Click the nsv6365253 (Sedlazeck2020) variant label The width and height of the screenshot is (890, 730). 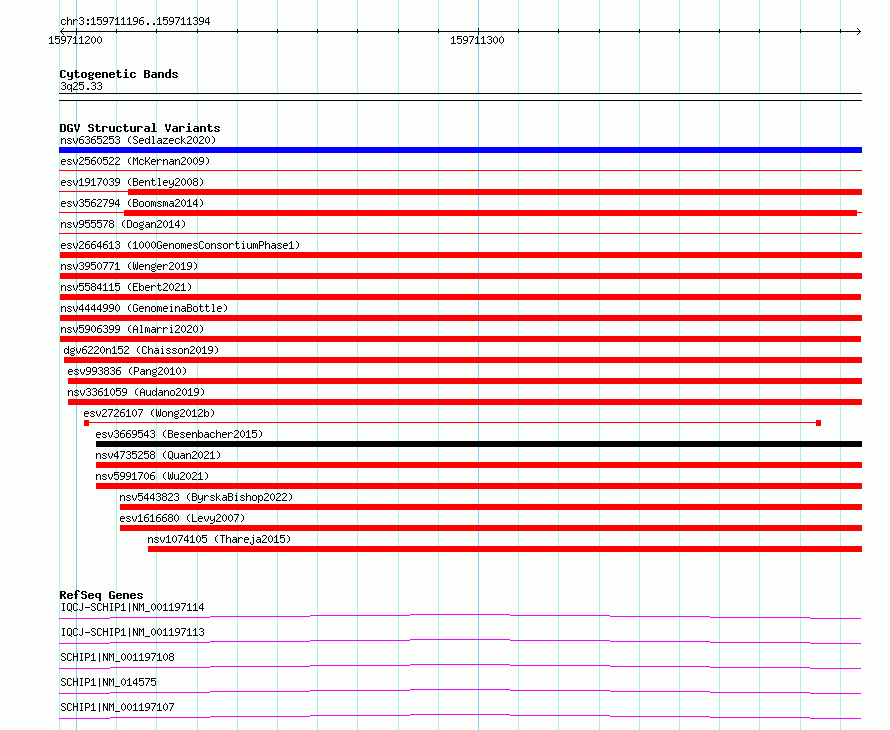138,140
